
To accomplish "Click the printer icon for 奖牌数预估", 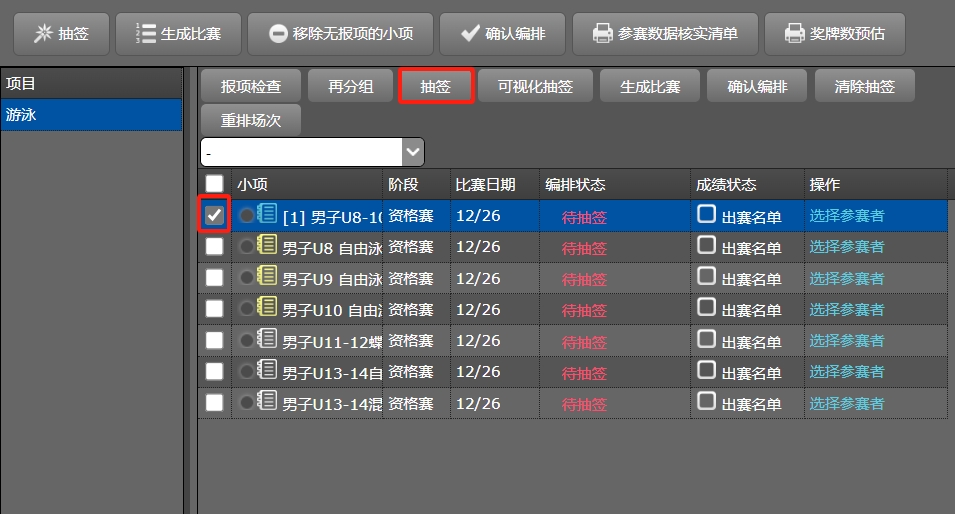I will (794, 34).
